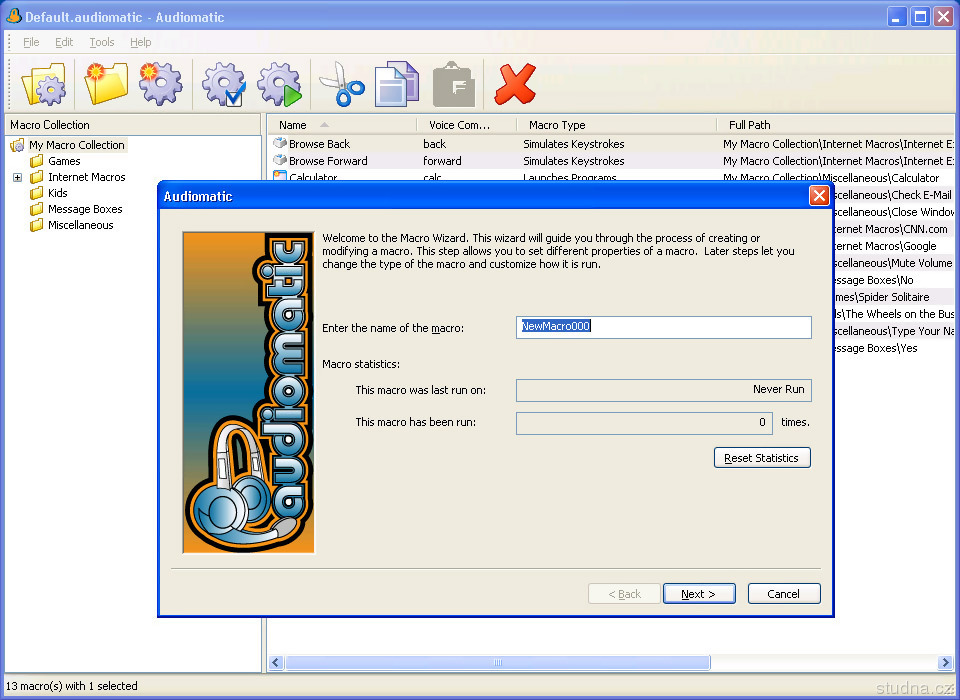The image size is (960, 700).
Task: Click the Browse Forward macro row icon
Action: (280, 160)
